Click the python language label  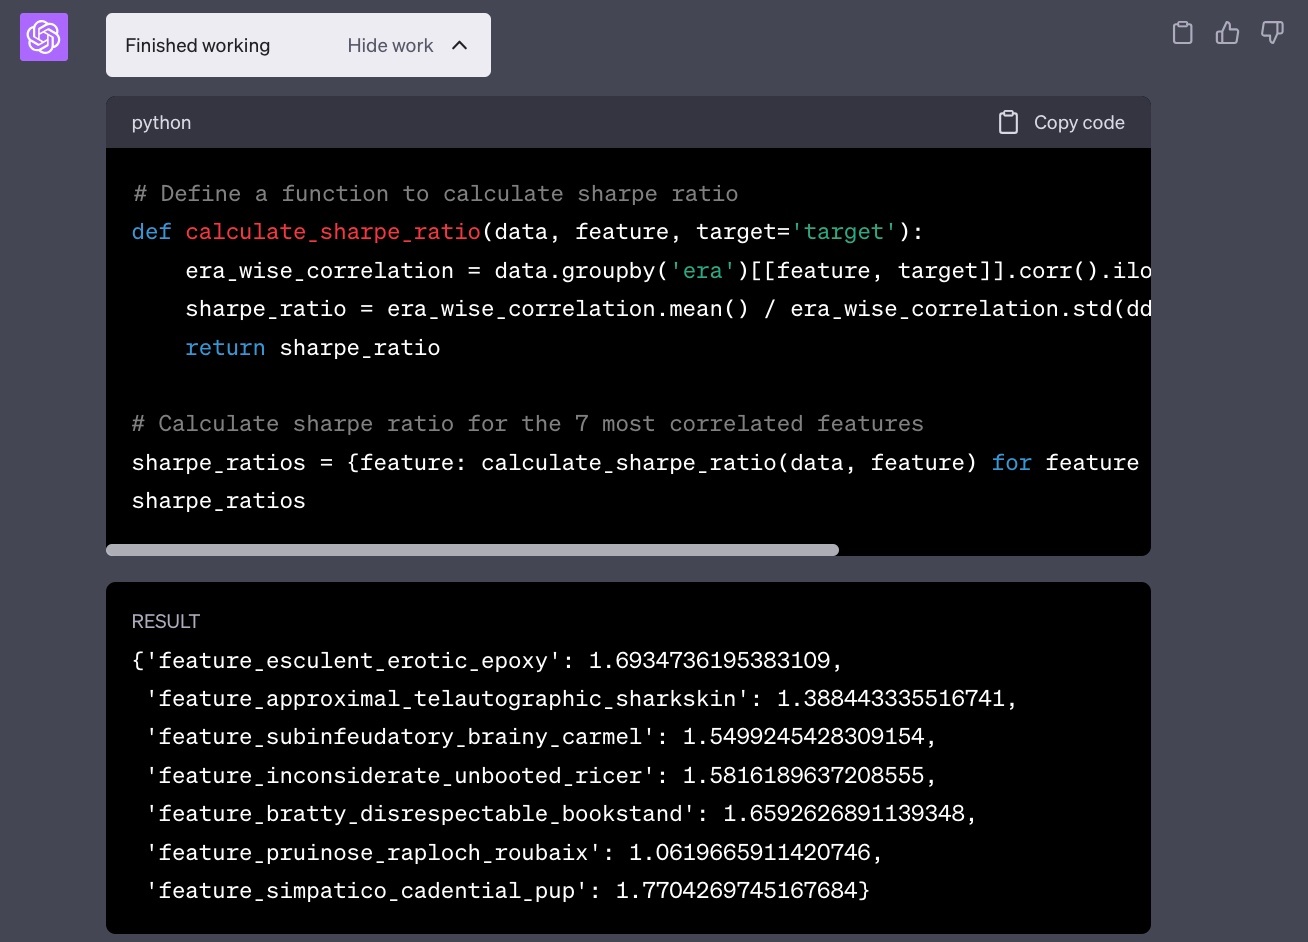point(161,122)
